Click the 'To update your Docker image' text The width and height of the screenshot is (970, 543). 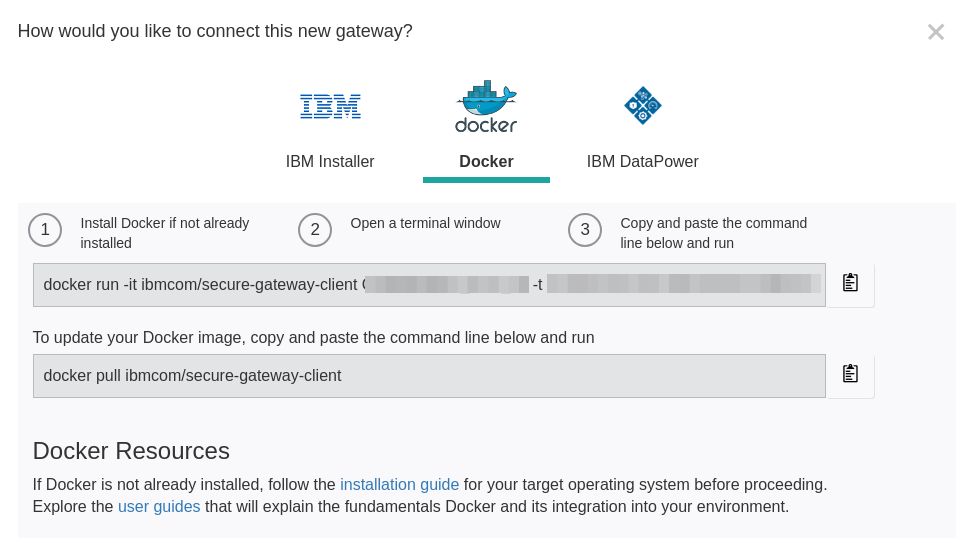(x=313, y=338)
